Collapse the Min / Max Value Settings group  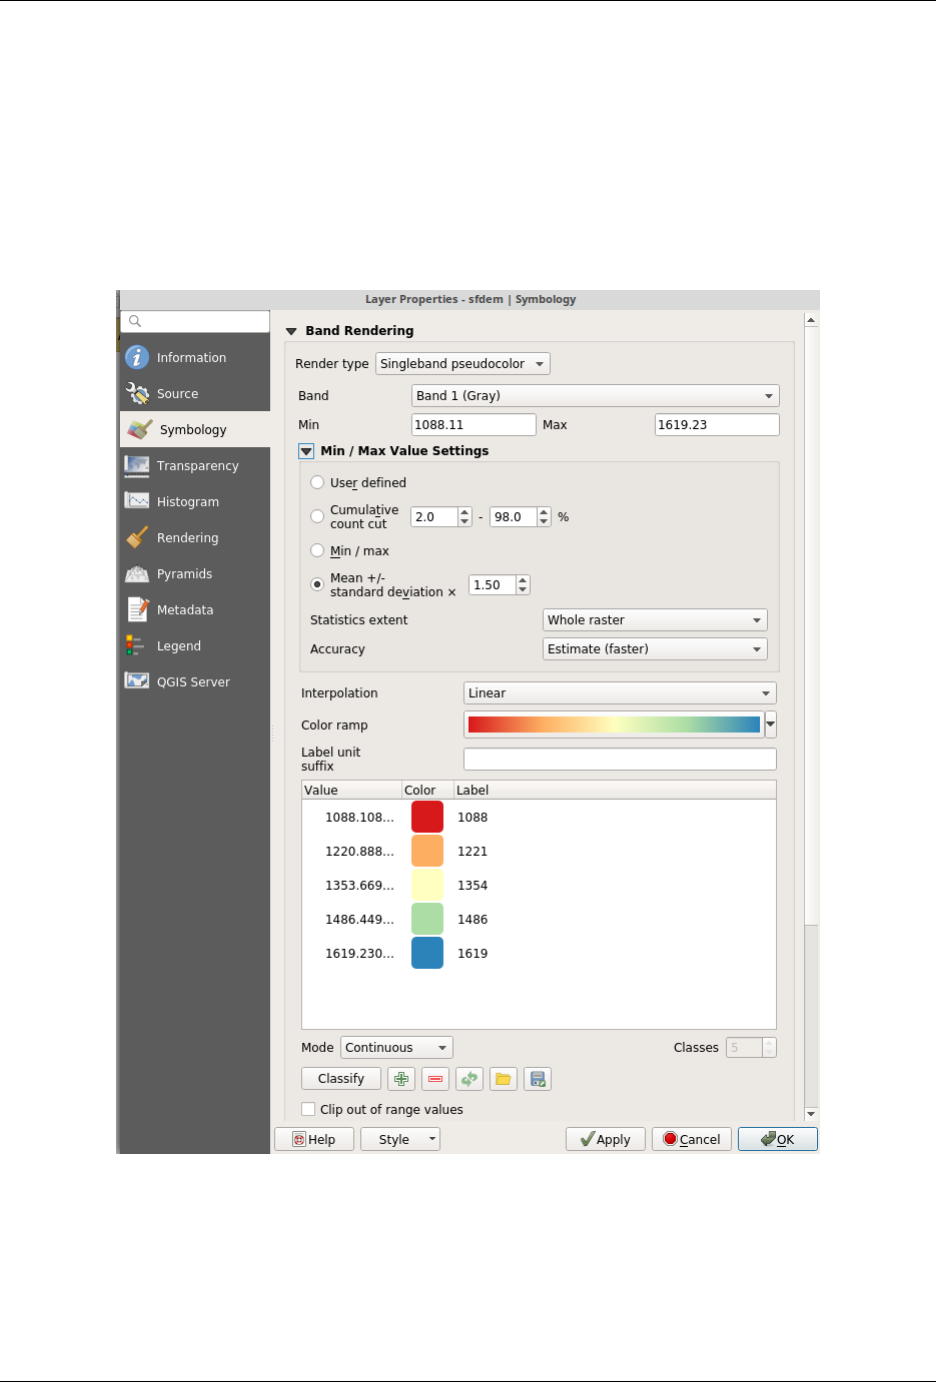pos(306,451)
